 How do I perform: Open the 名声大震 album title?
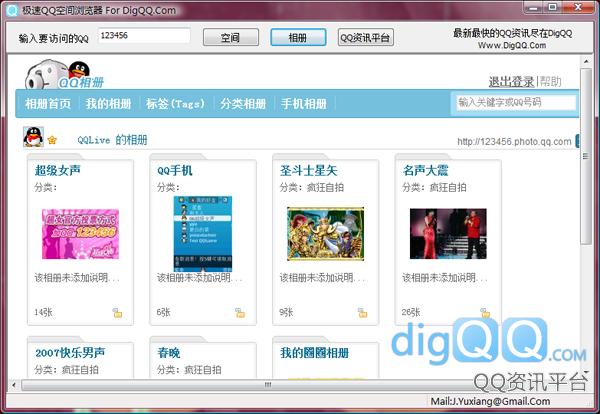[x=425, y=170]
